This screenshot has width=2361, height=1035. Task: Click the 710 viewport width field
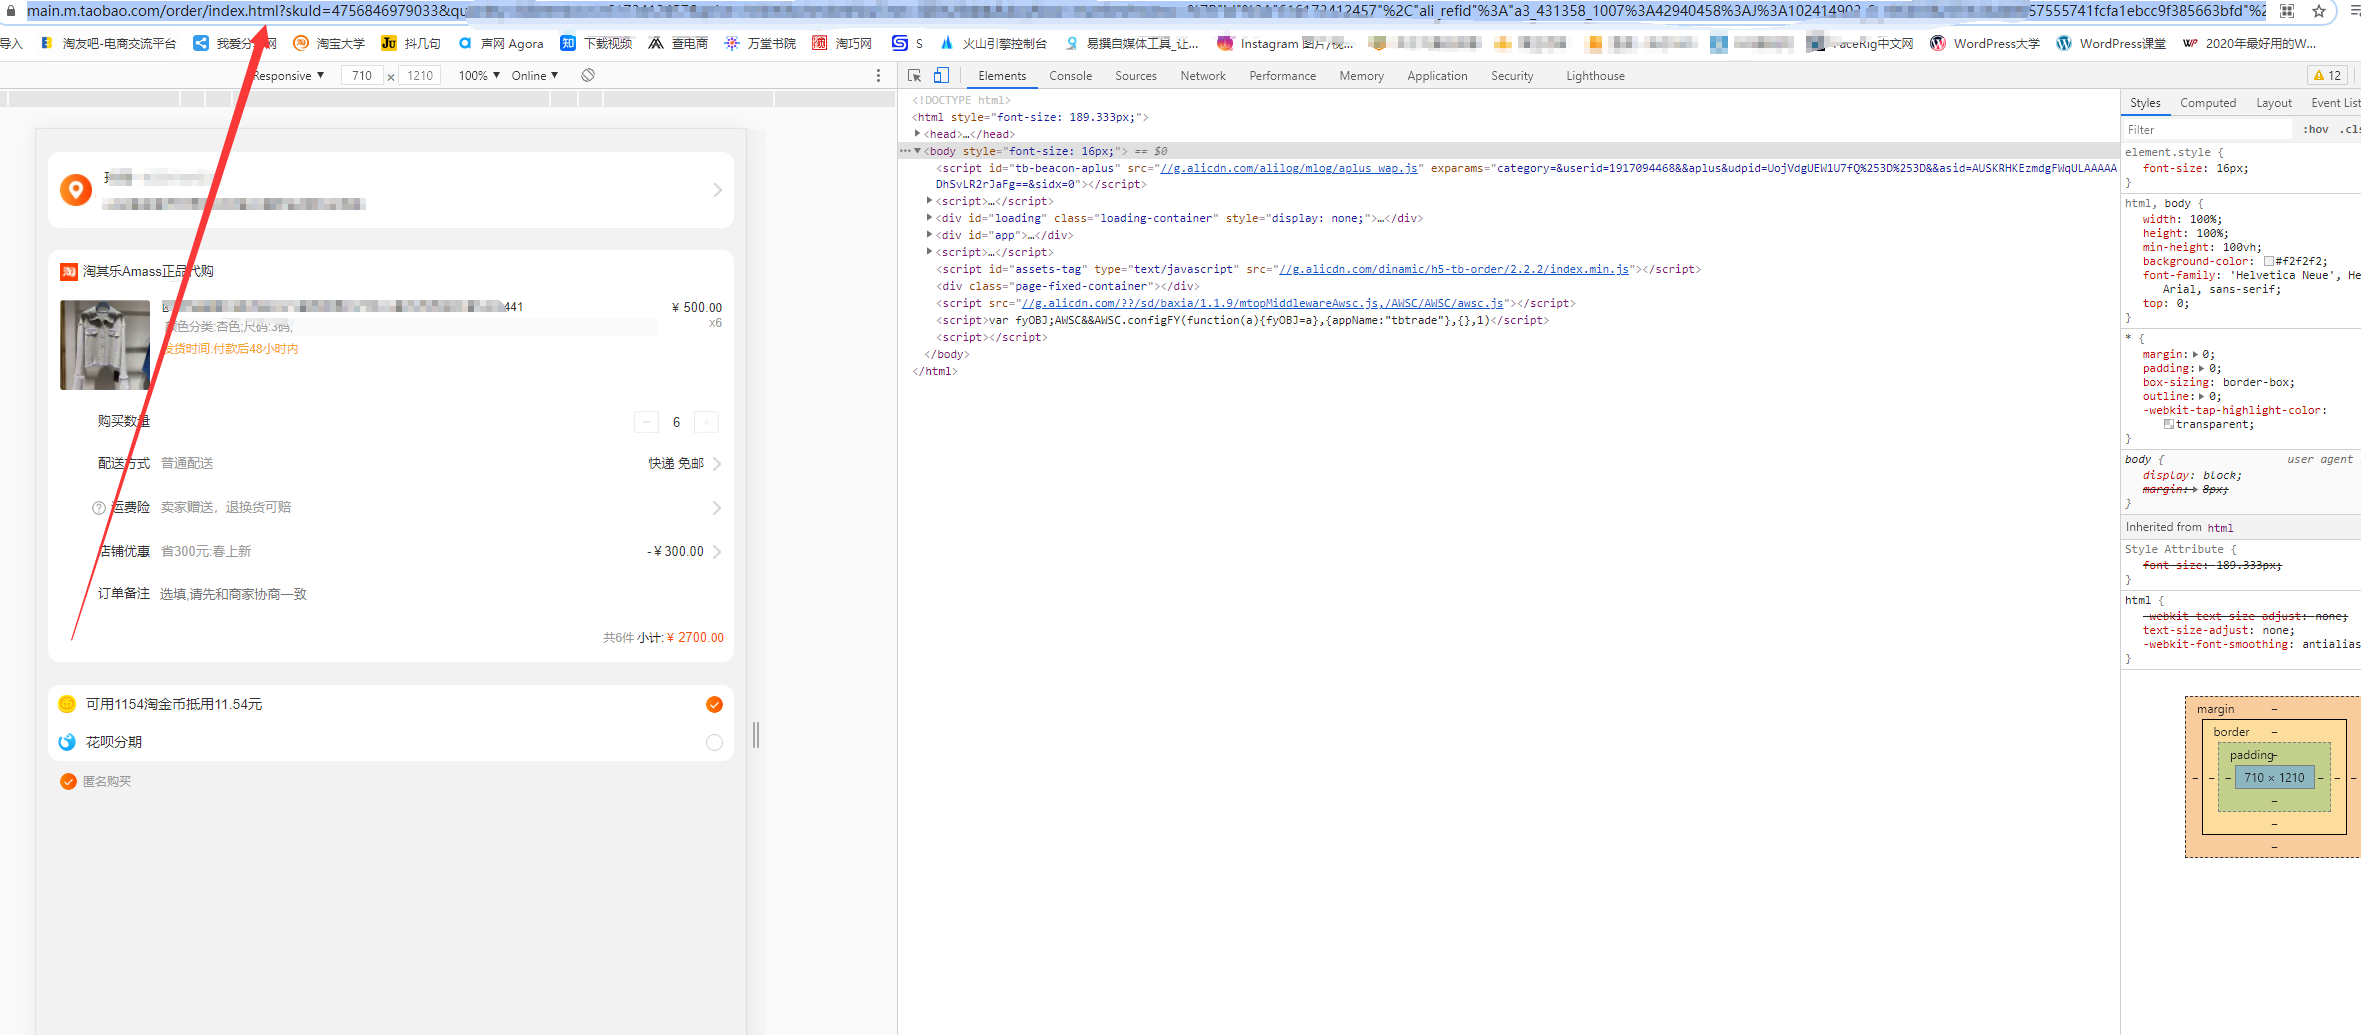(x=362, y=76)
